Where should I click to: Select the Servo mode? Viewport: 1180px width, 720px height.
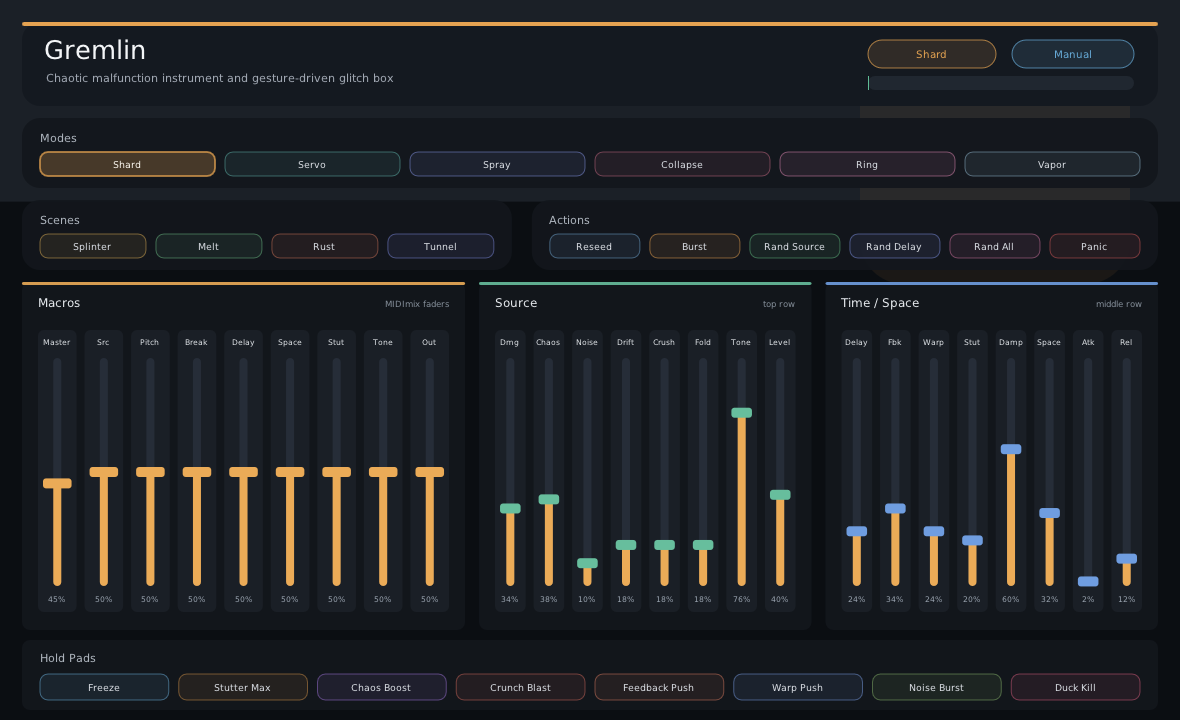312,164
